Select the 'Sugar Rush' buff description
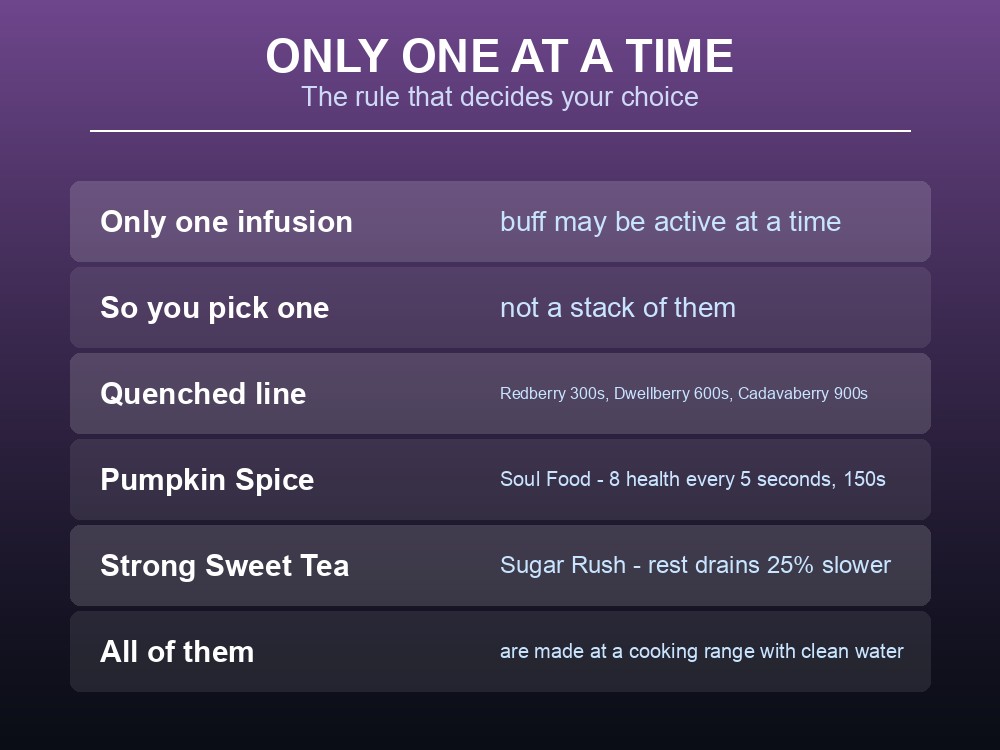 click(695, 565)
